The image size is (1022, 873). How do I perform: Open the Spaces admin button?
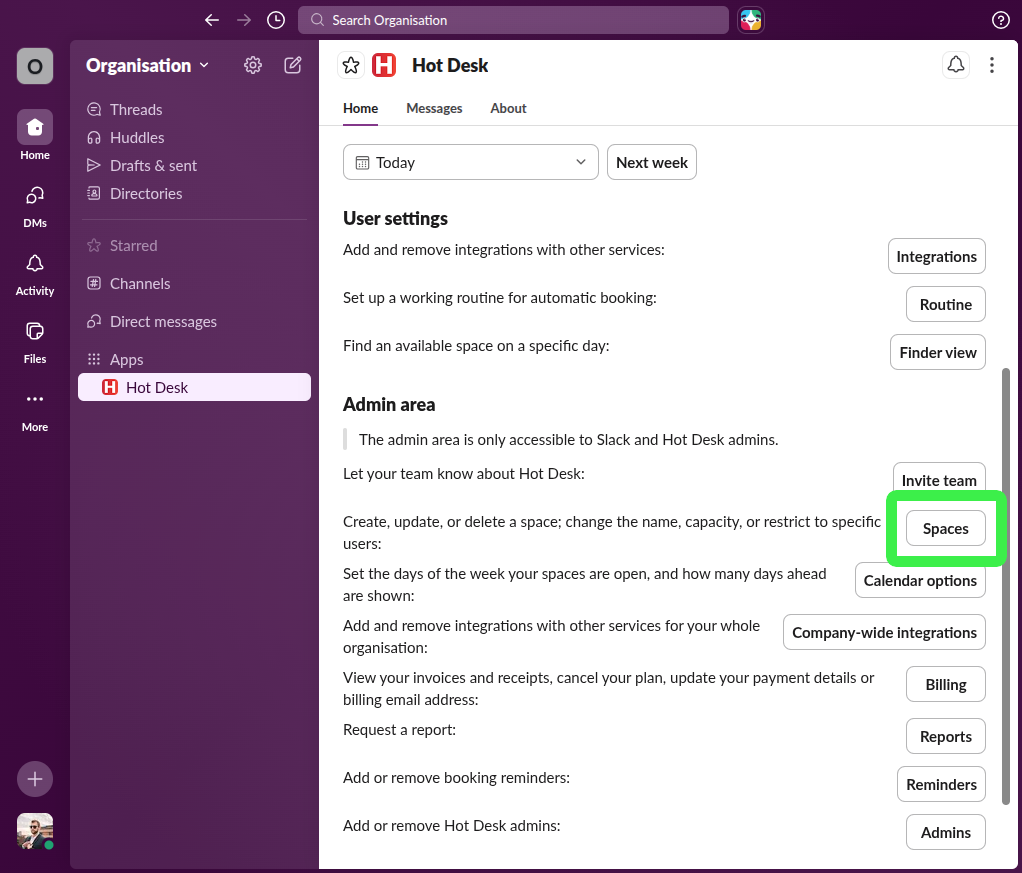coord(945,528)
